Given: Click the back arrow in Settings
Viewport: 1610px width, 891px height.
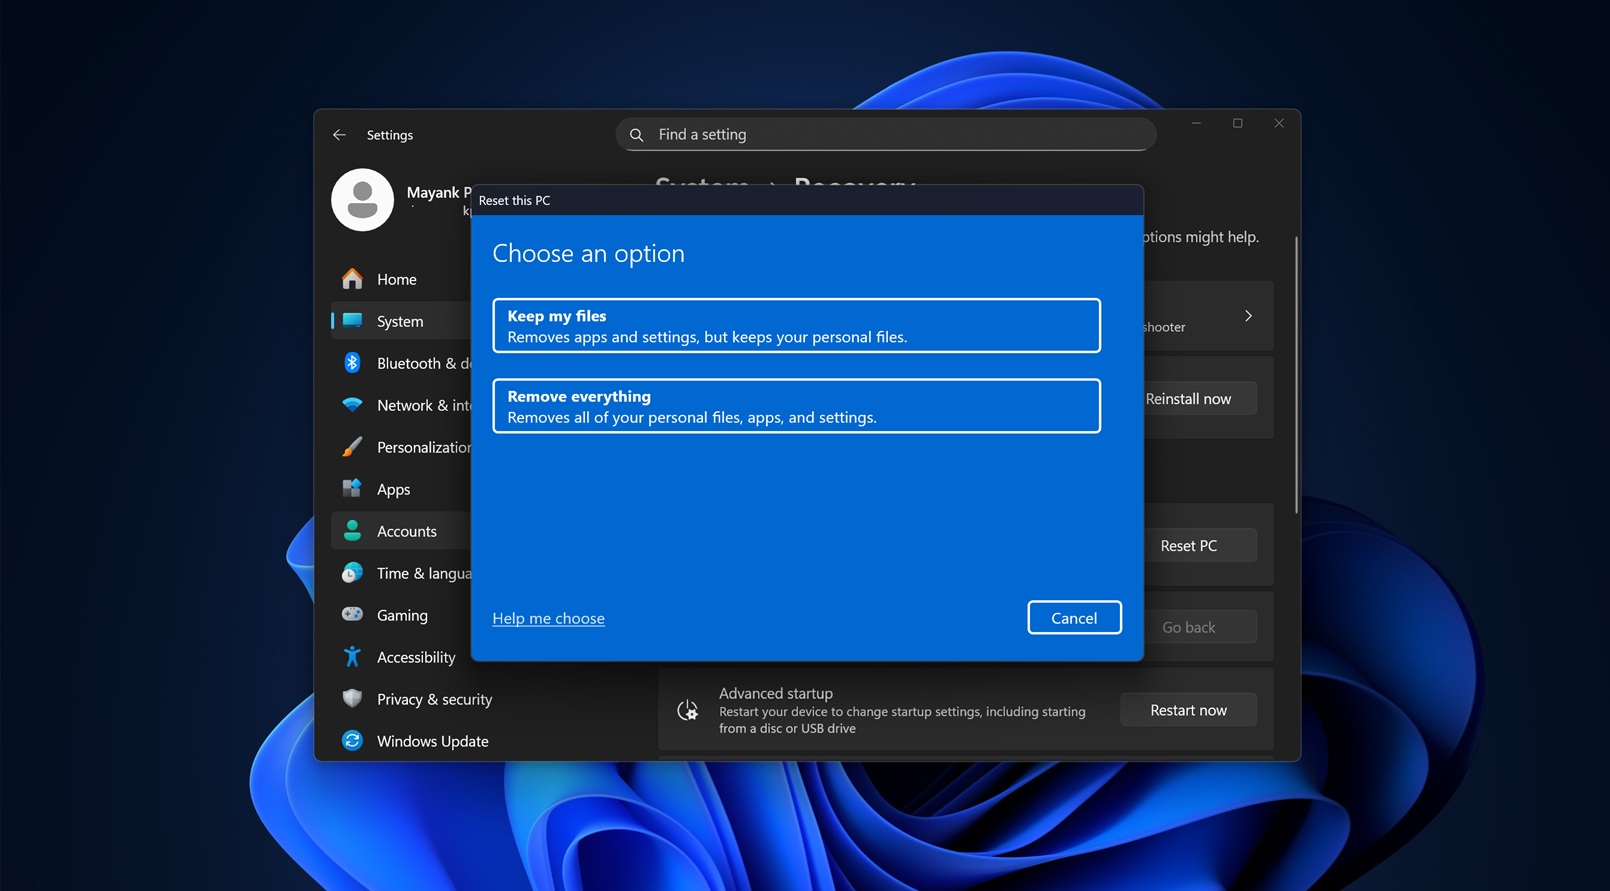Looking at the screenshot, I should click(339, 135).
